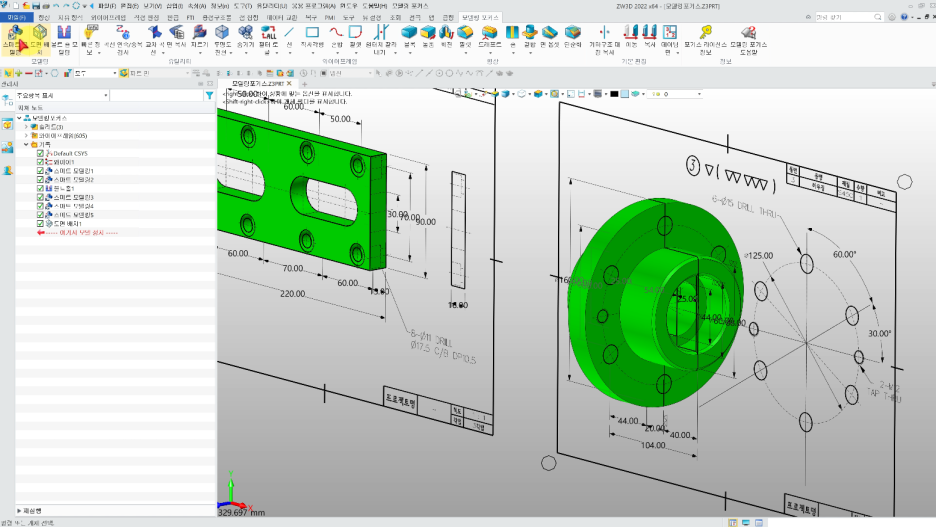The image size is (936, 527).
Task: Select the 직사각형 rectangle tool
Action: [x=312, y=36]
